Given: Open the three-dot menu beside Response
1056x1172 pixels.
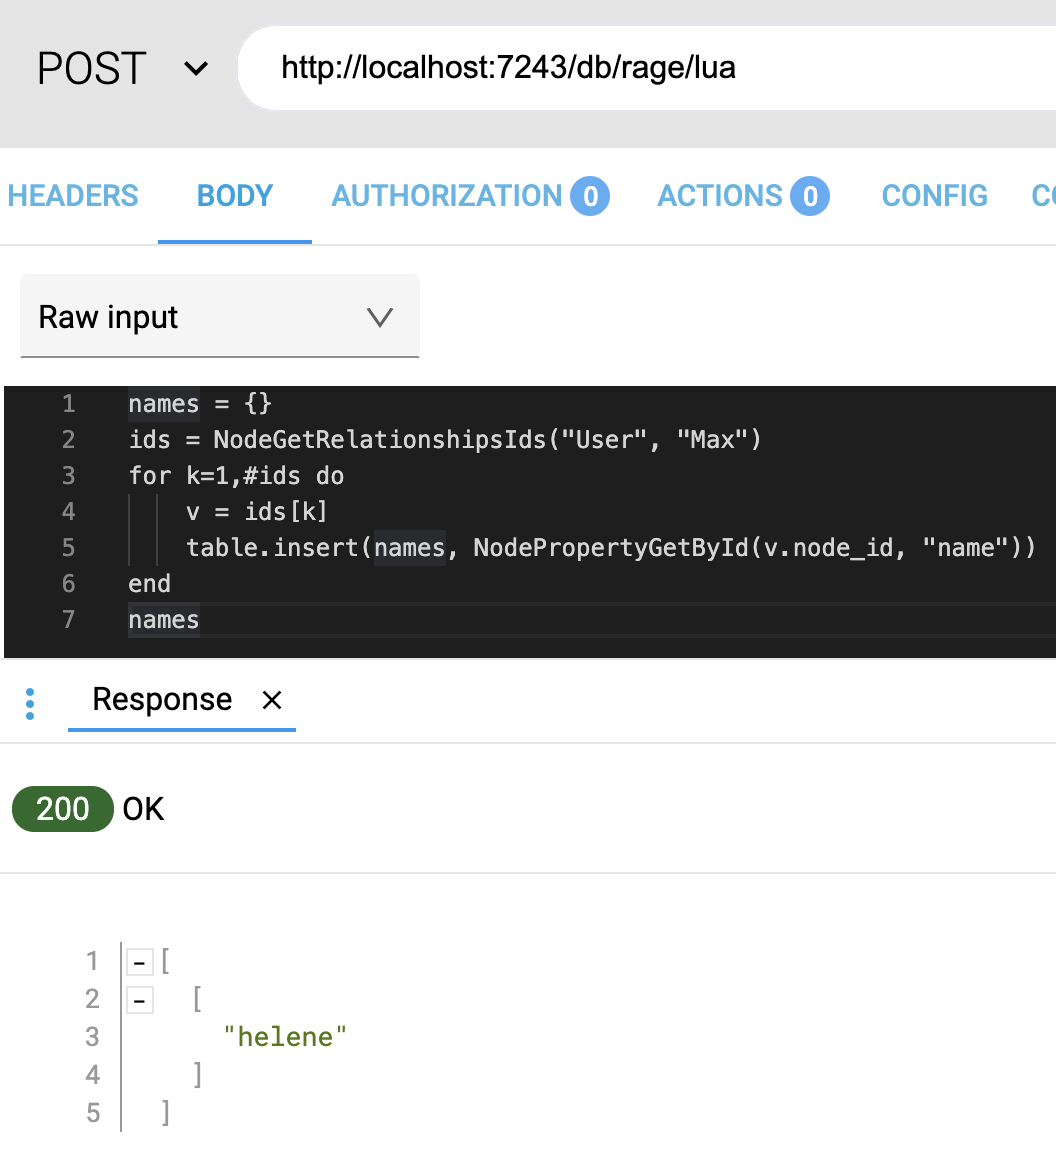Looking at the screenshot, I should pos(30,703).
